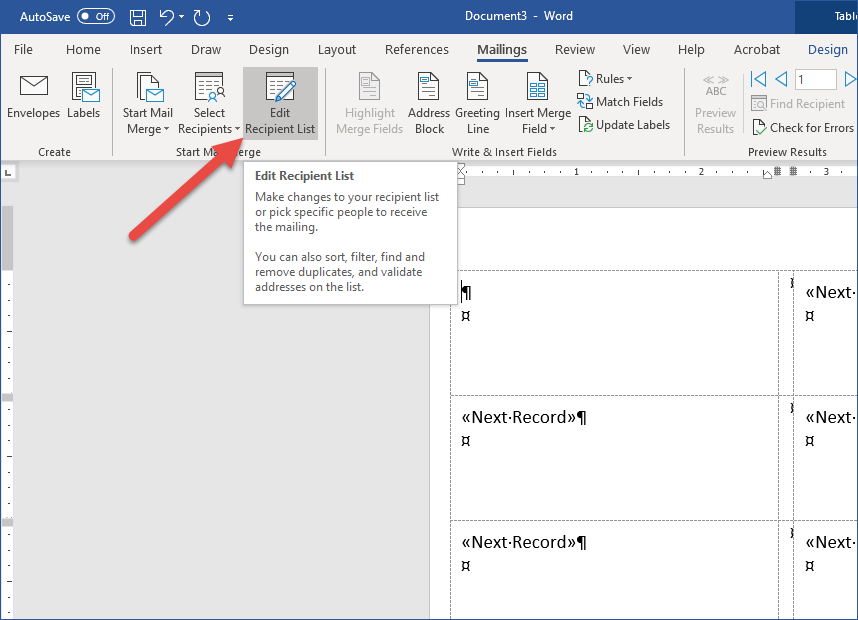Switch to the Review tab
Screen dimensions: 858x620
click(x=575, y=49)
